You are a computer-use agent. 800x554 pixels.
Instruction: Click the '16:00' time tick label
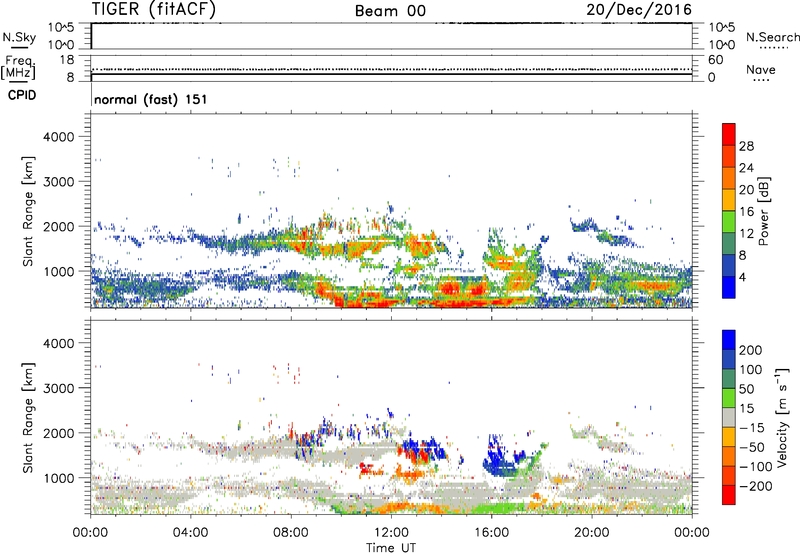491,533
